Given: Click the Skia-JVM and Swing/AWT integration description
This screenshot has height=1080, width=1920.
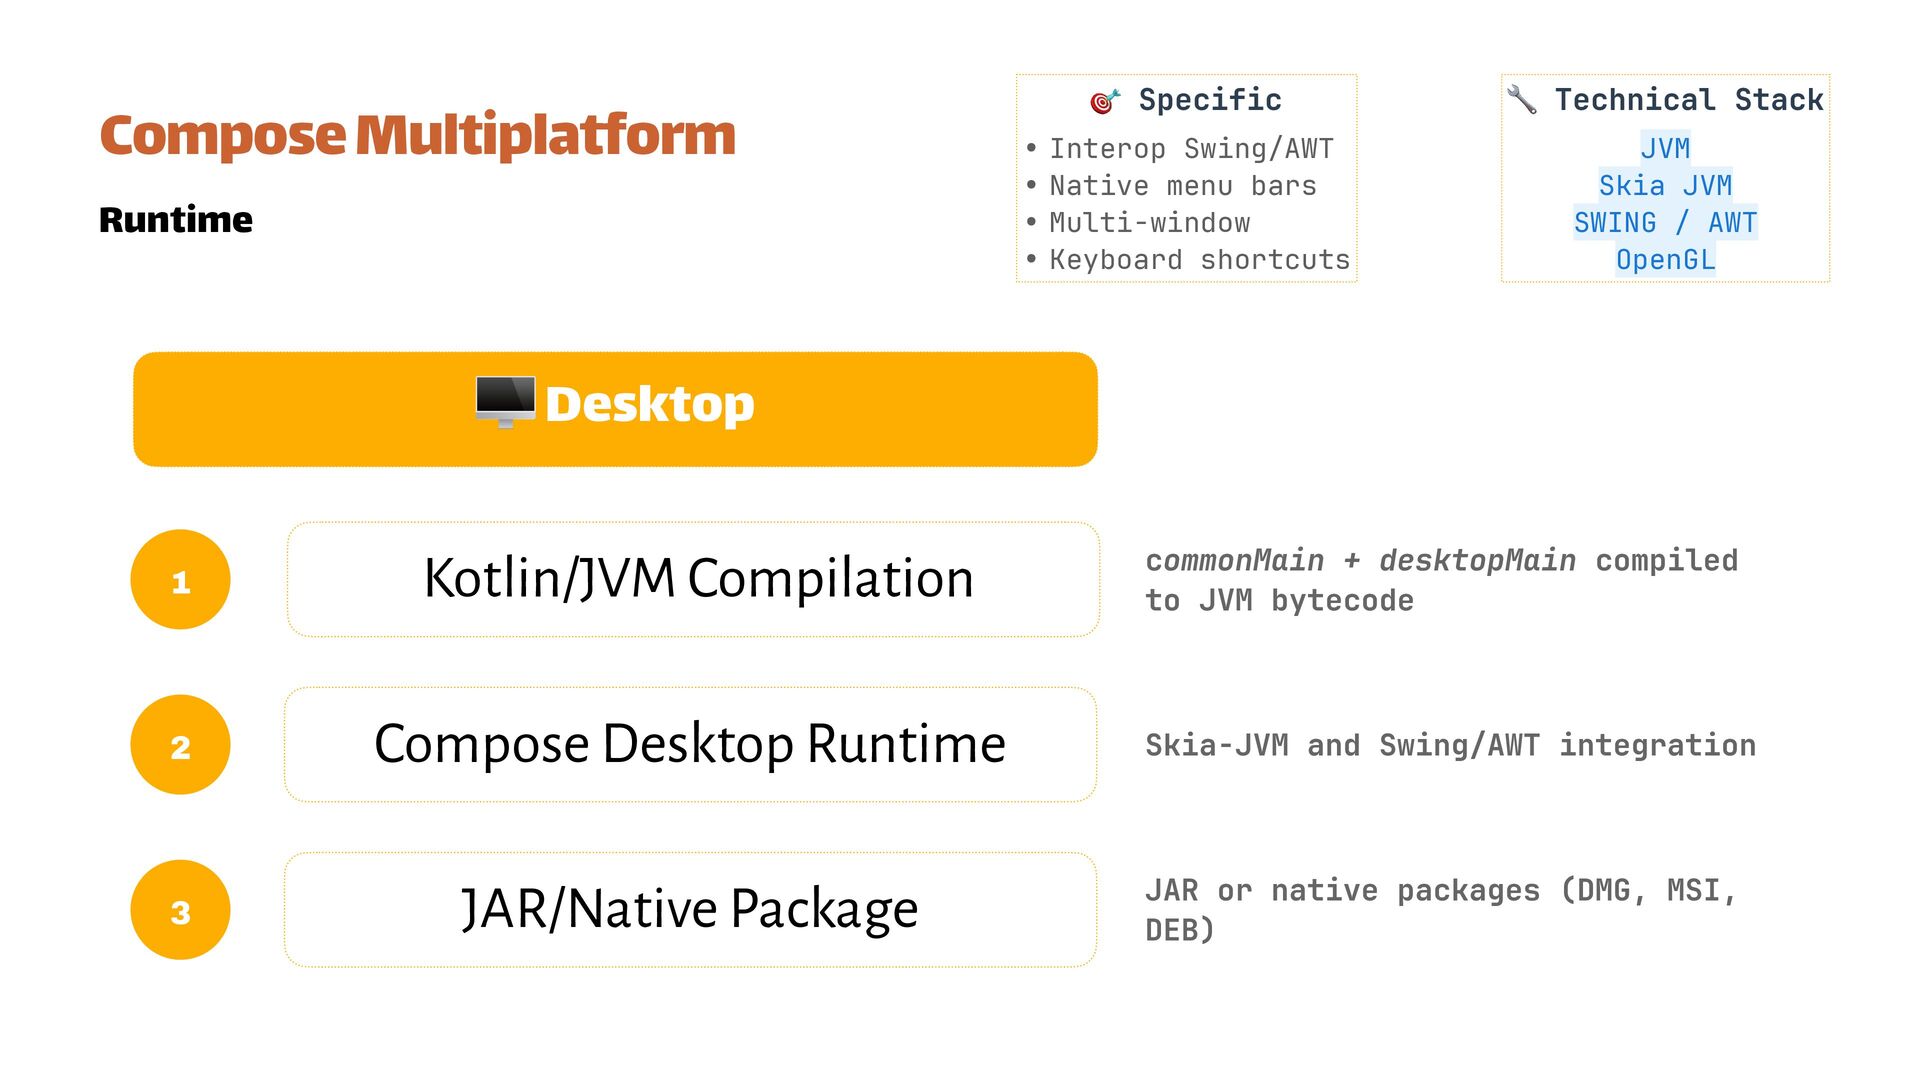Looking at the screenshot, I should coord(1450,746).
